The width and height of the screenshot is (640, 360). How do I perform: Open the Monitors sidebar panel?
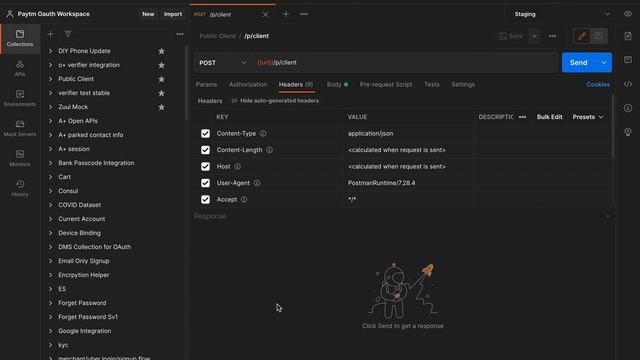[20, 158]
